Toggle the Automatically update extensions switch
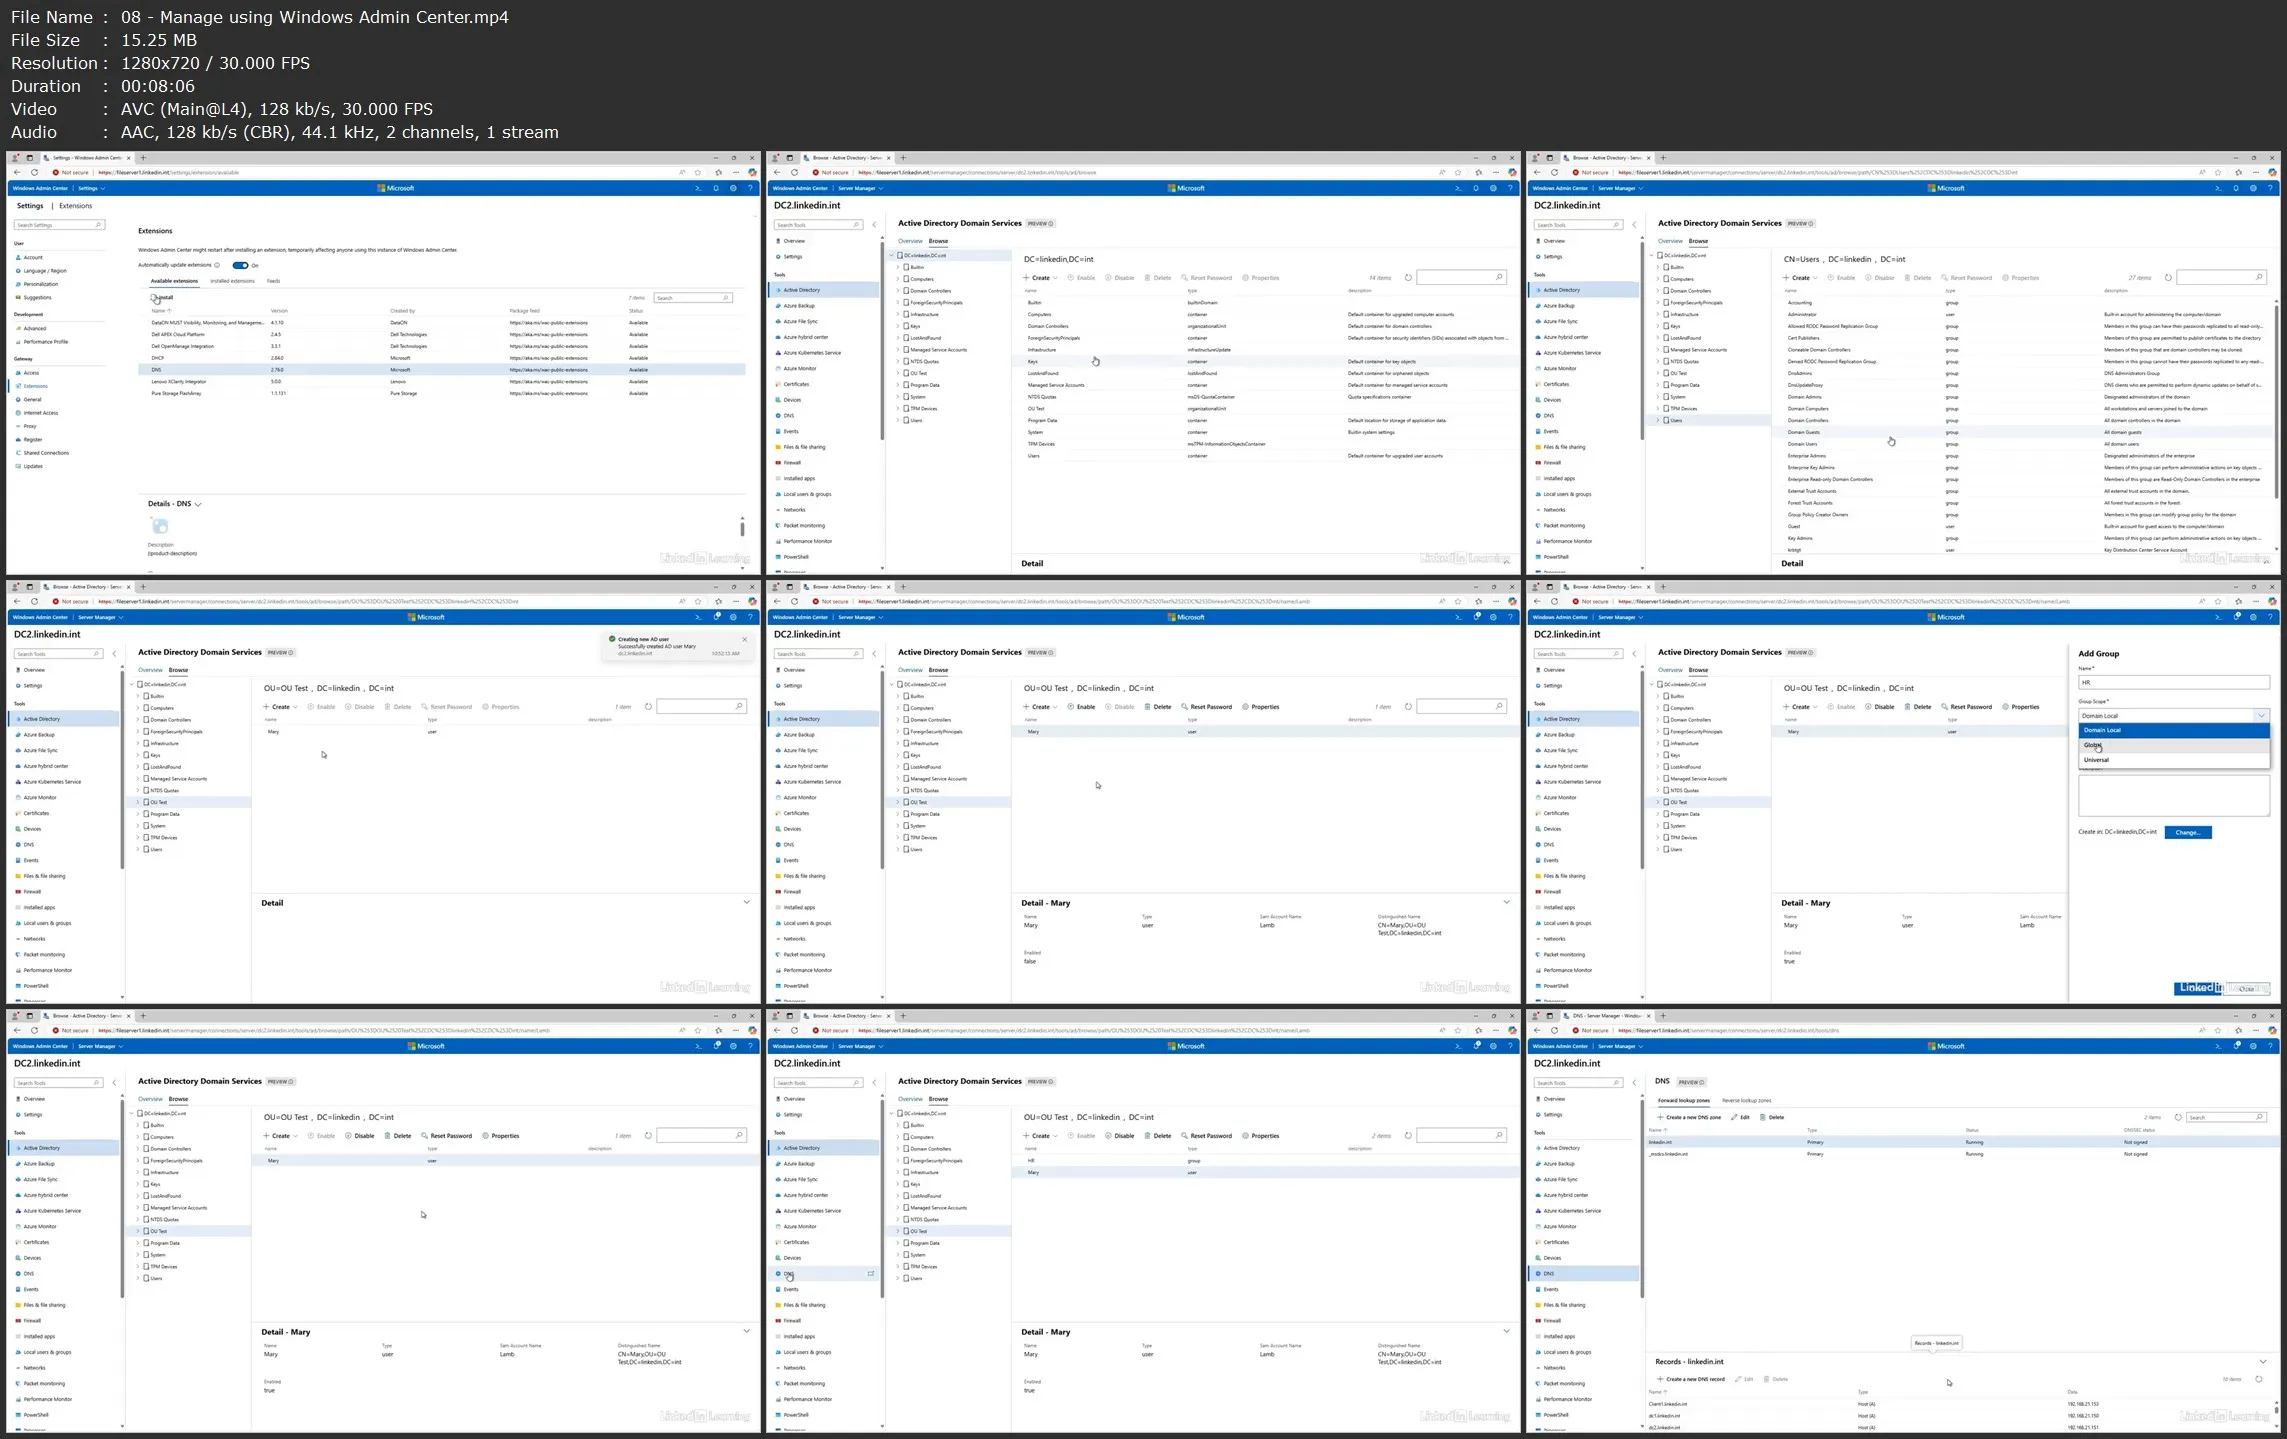This screenshot has height=1439, width=2287. click(240, 265)
